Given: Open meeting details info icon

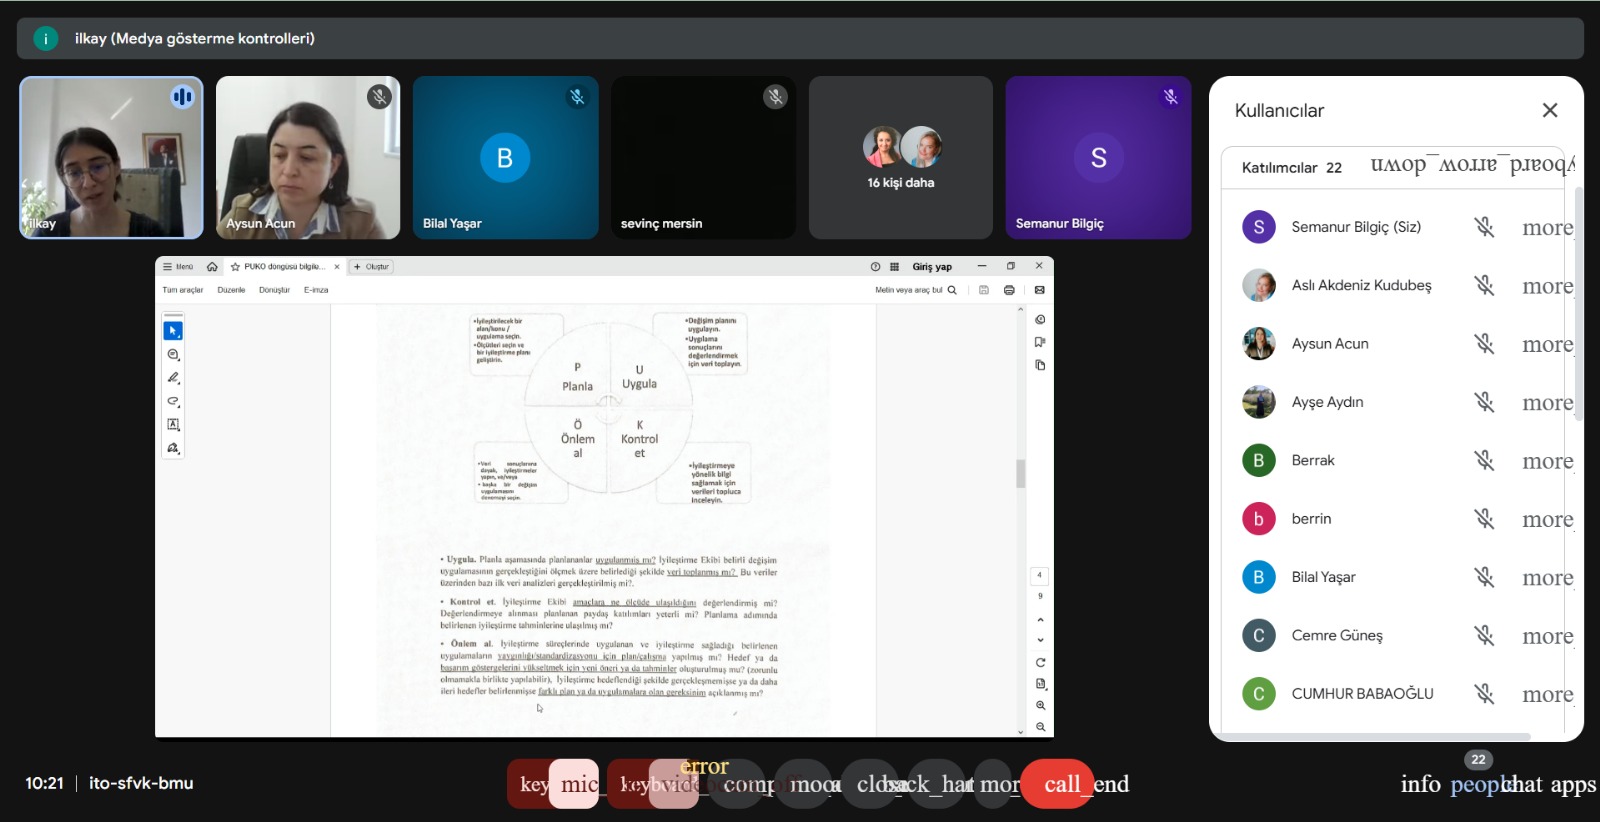Looking at the screenshot, I should (x=1420, y=784).
